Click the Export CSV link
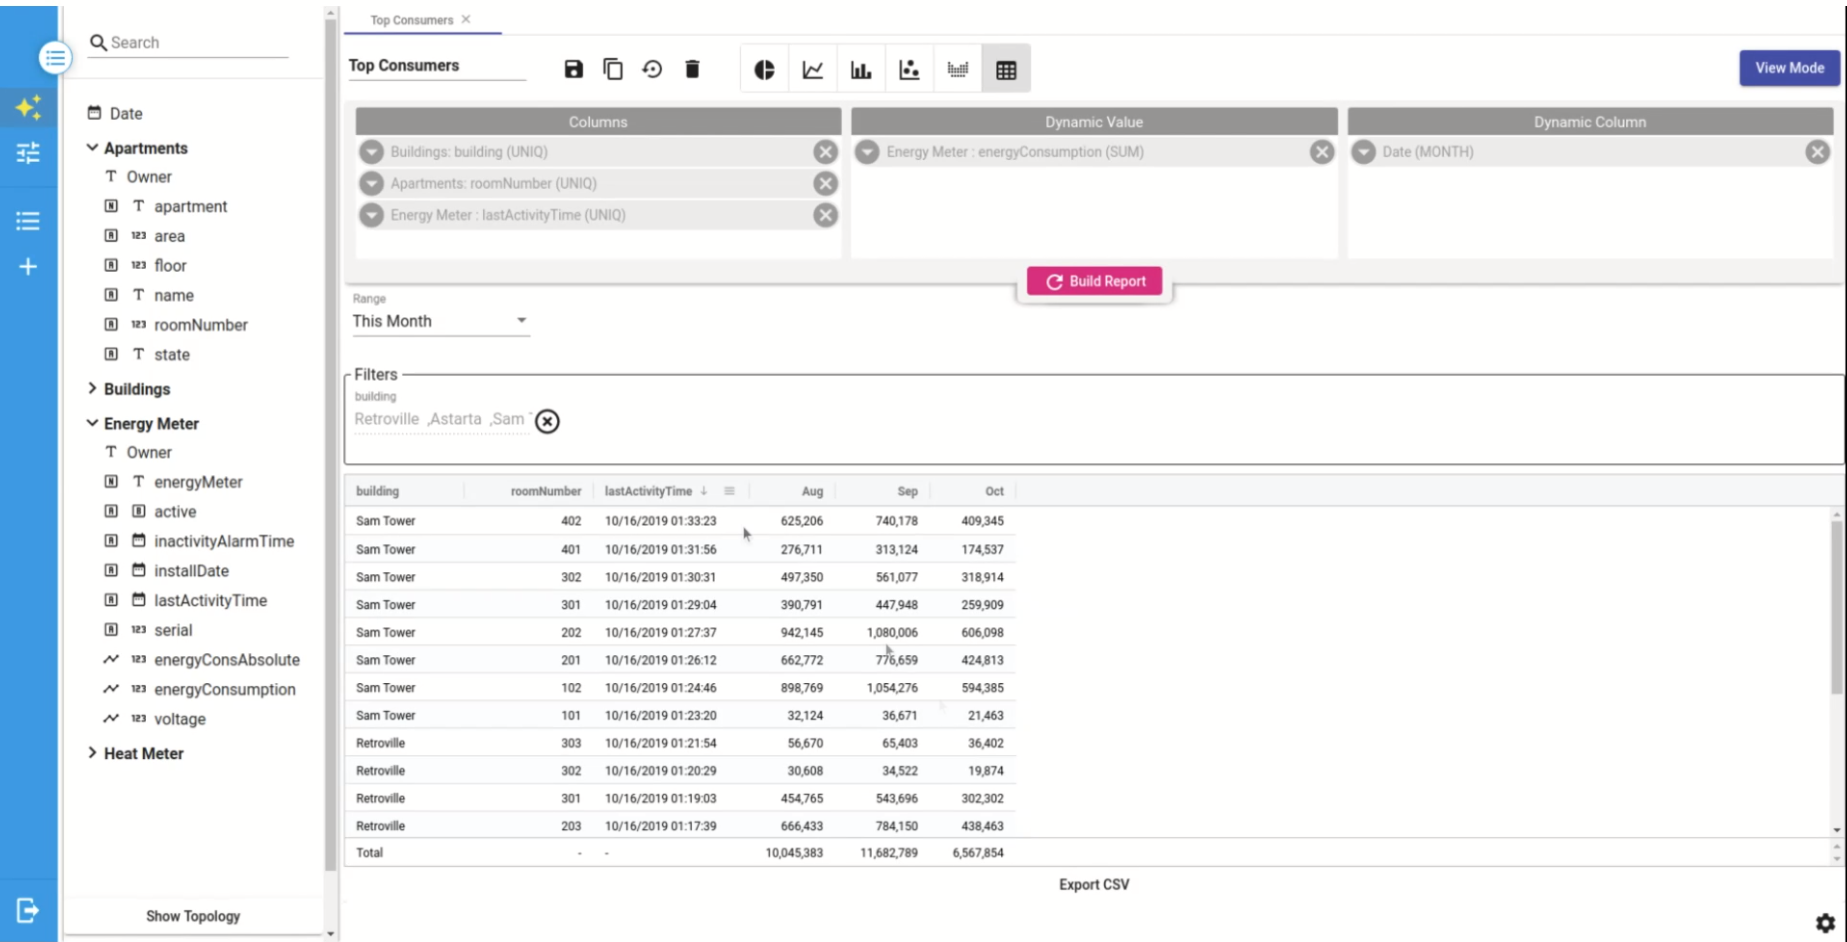The image size is (1847, 942). pyautogui.click(x=1094, y=885)
